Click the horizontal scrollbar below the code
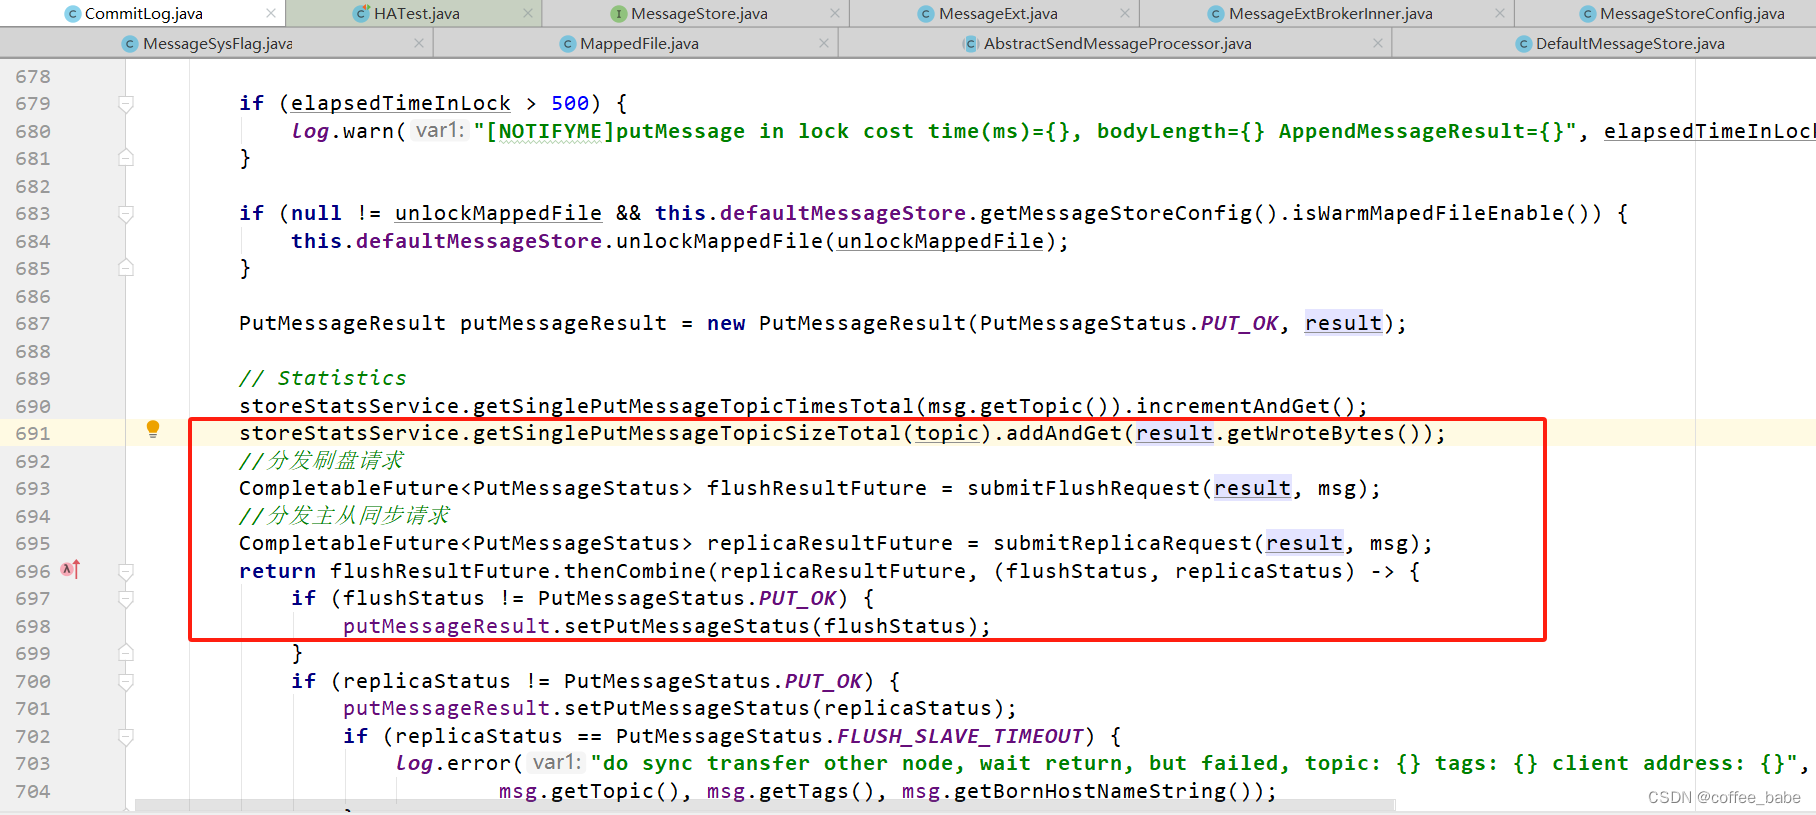1816x815 pixels. pos(765,805)
